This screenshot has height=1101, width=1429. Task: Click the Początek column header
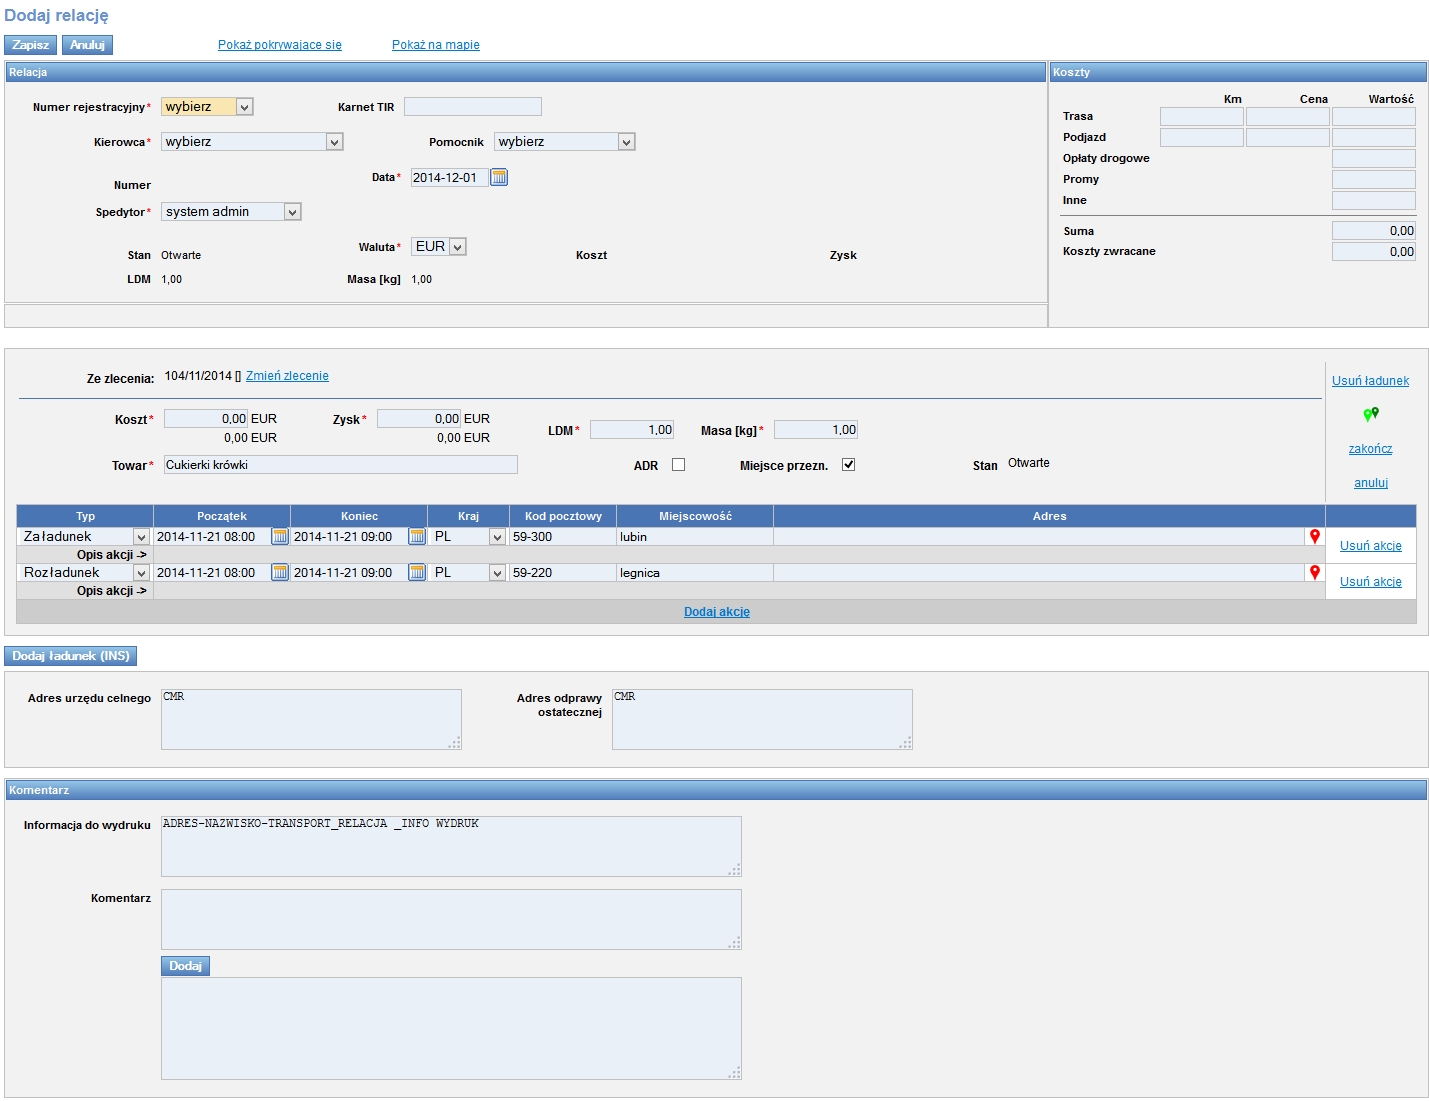pos(222,516)
